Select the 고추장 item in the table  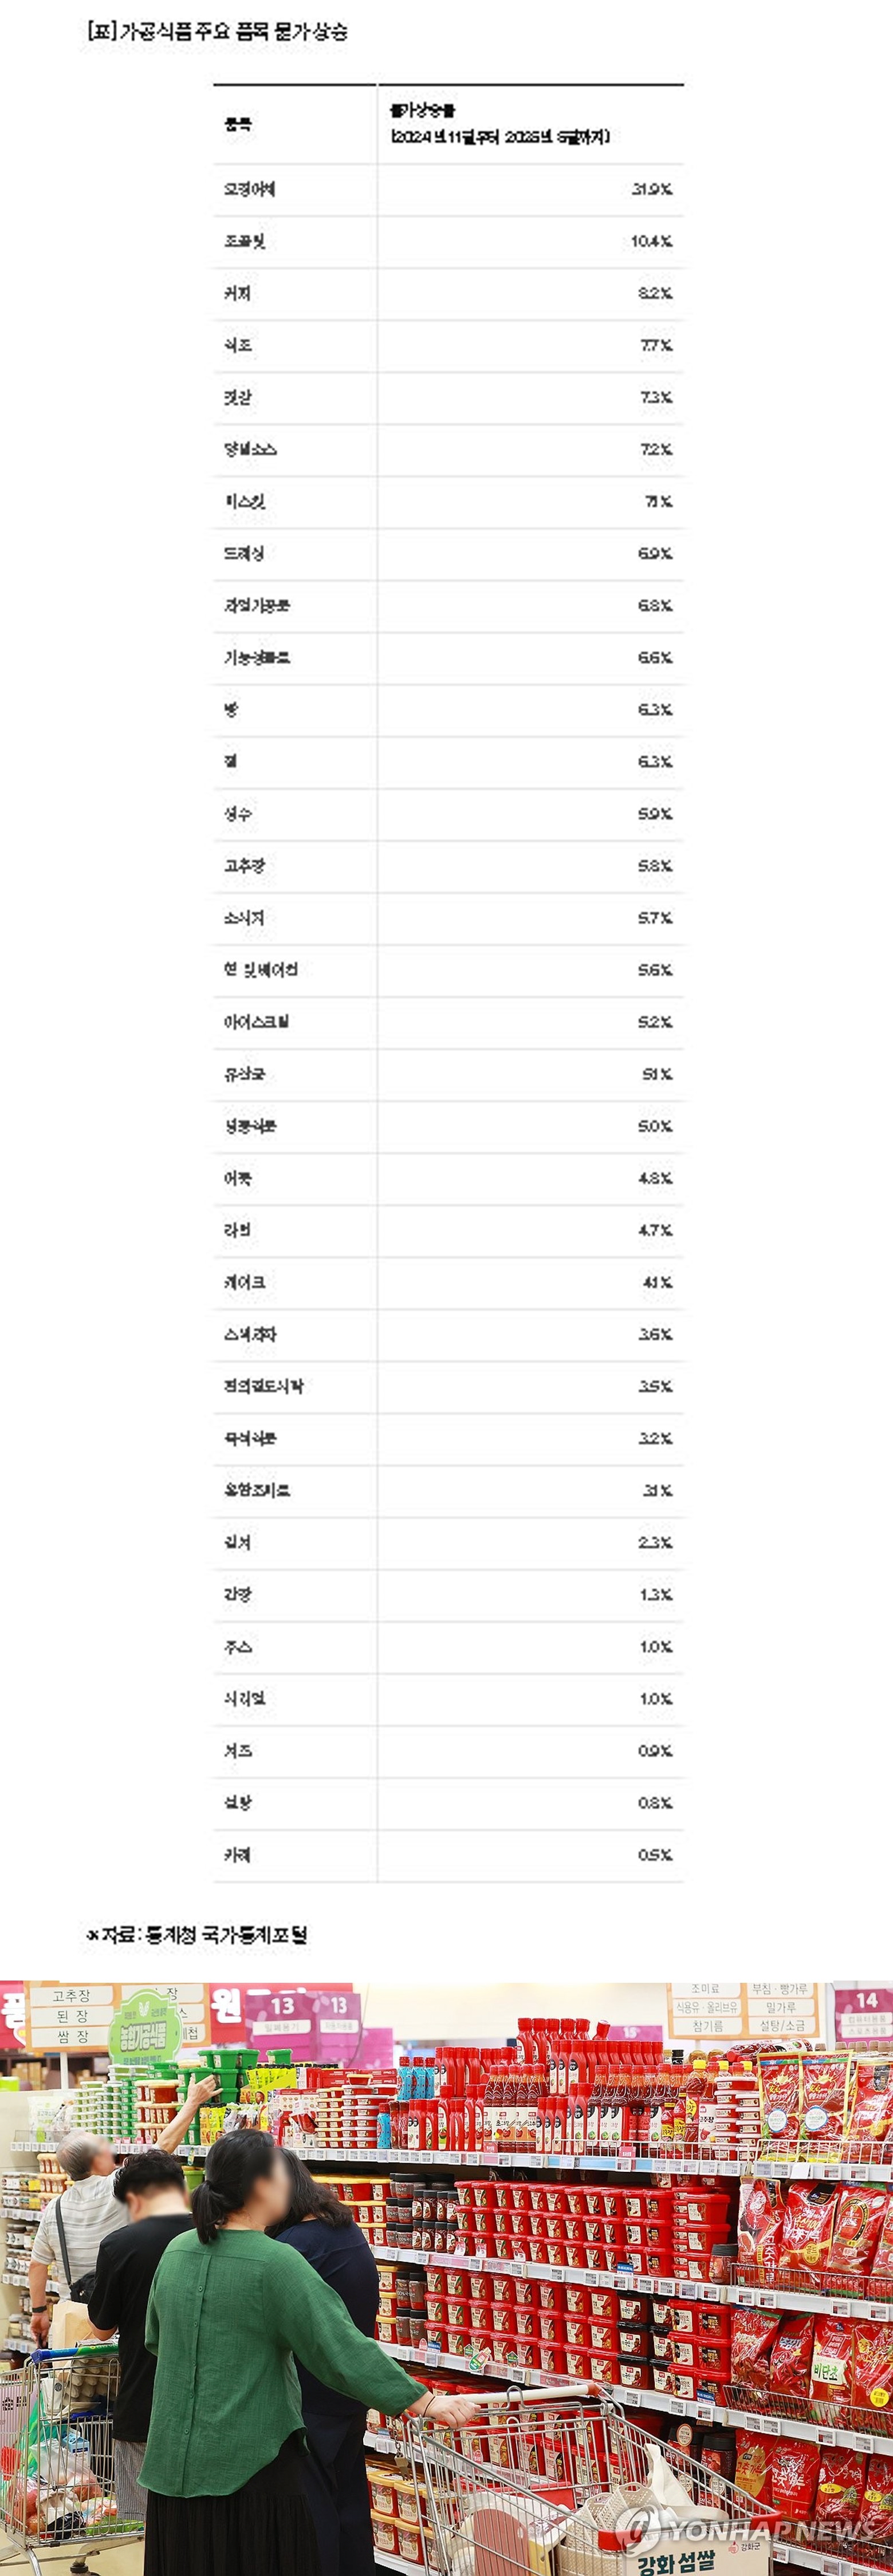(244, 866)
